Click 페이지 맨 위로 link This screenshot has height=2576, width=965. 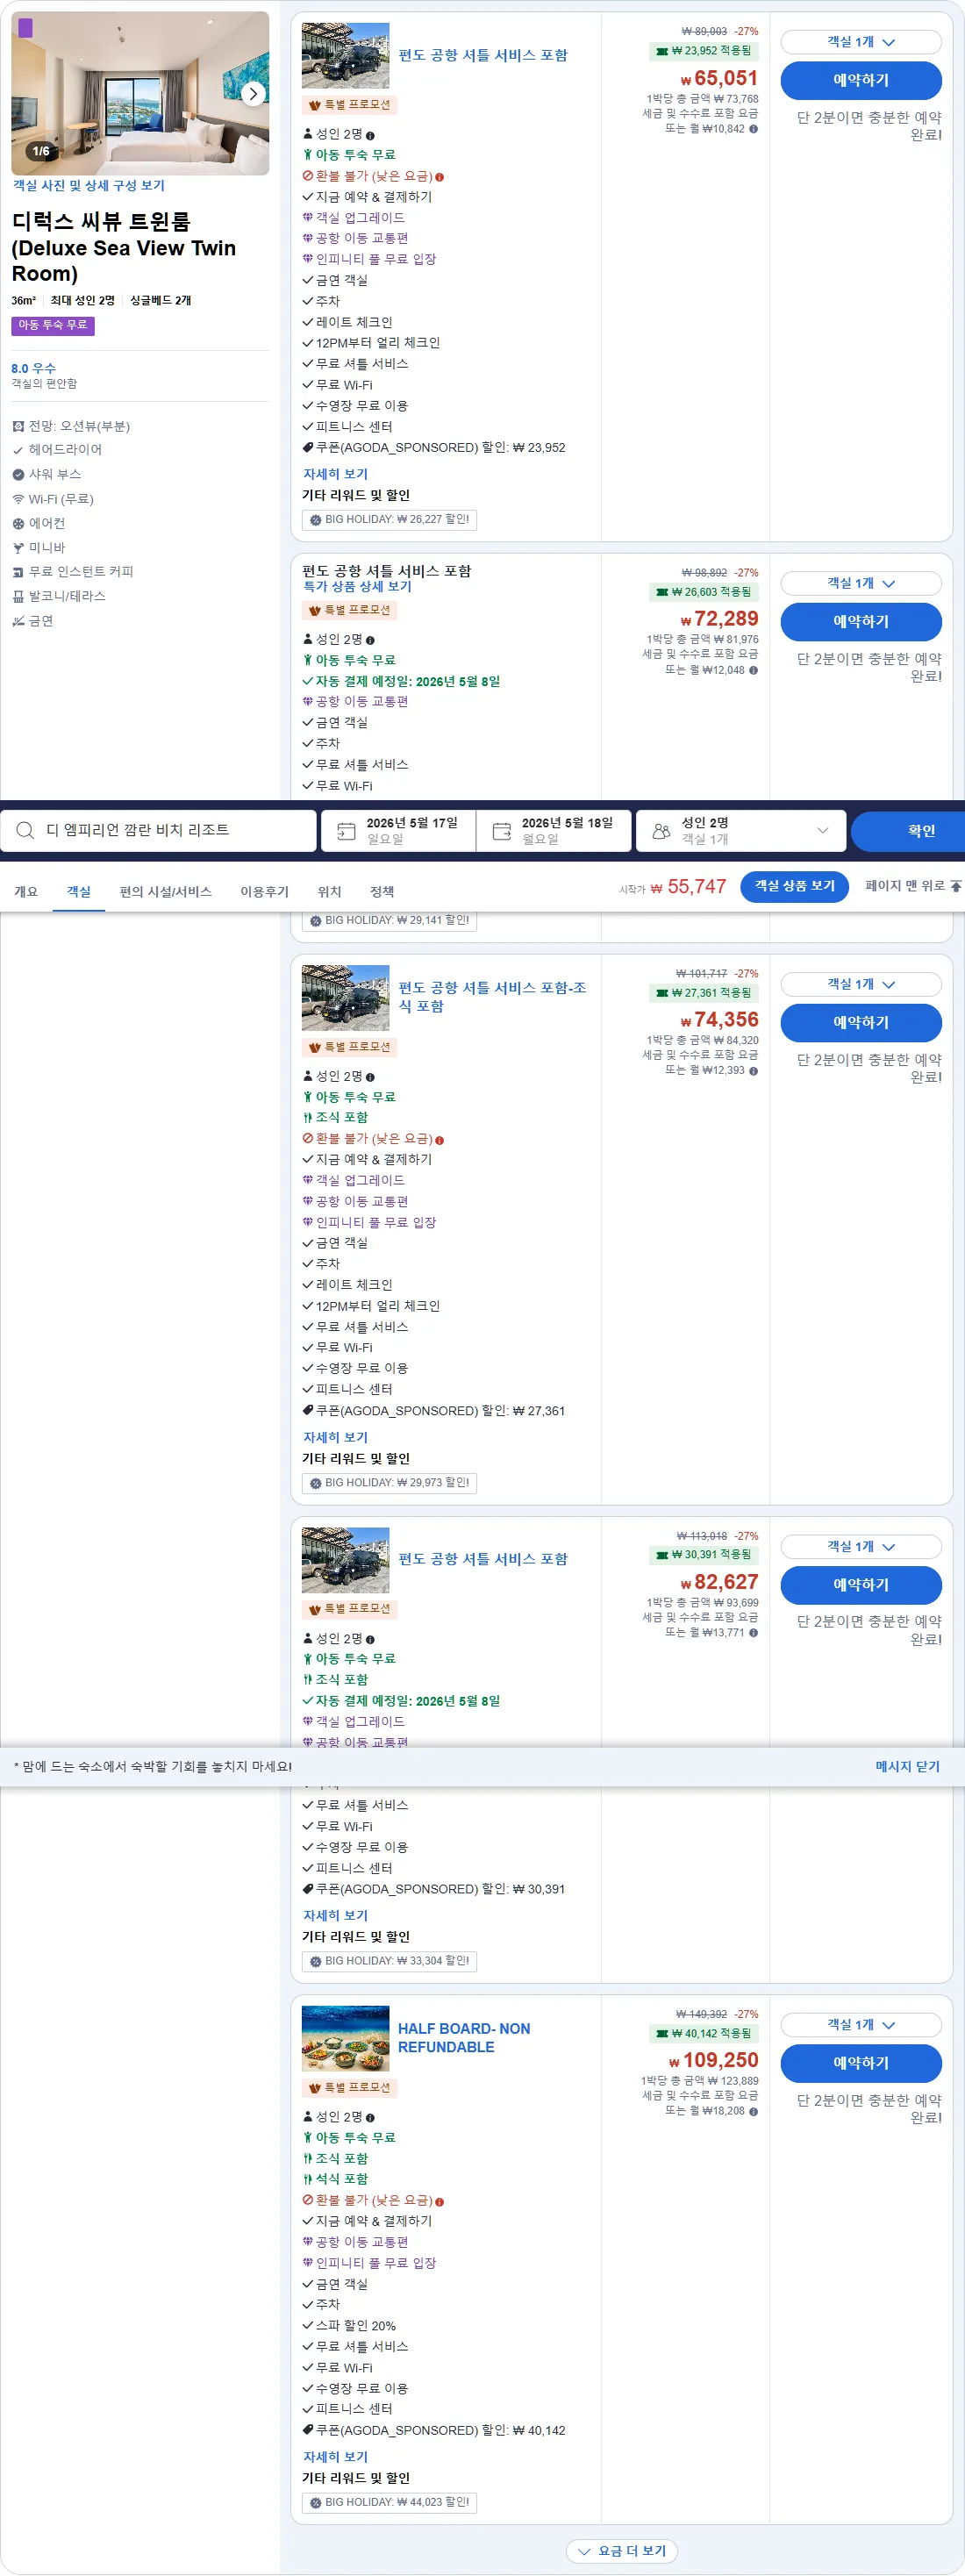(913, 886)
